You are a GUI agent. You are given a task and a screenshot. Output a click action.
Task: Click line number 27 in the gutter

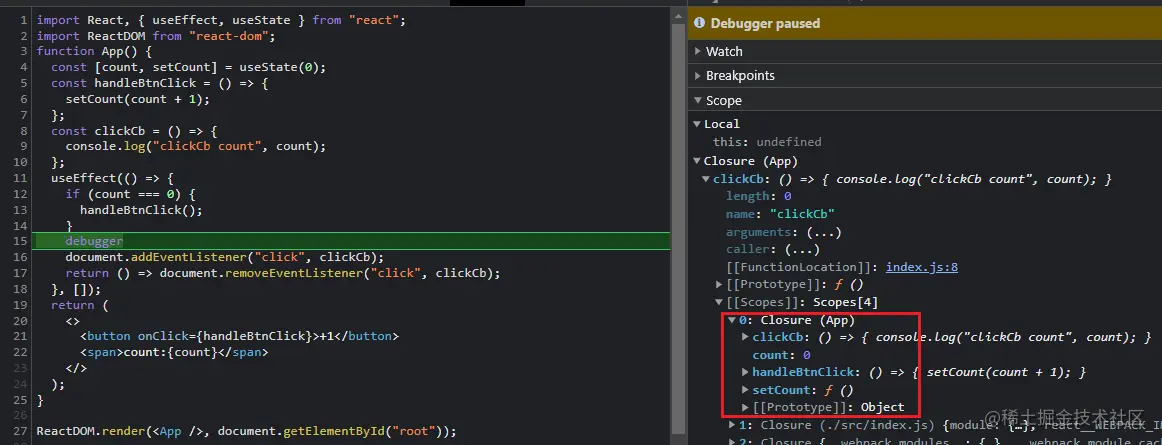tap(21, 431)
